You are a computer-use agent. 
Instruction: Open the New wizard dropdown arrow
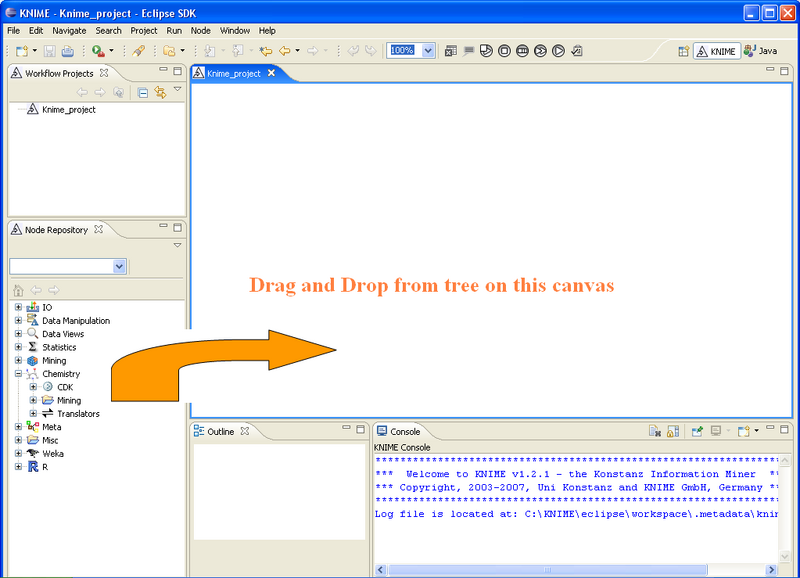35,51
